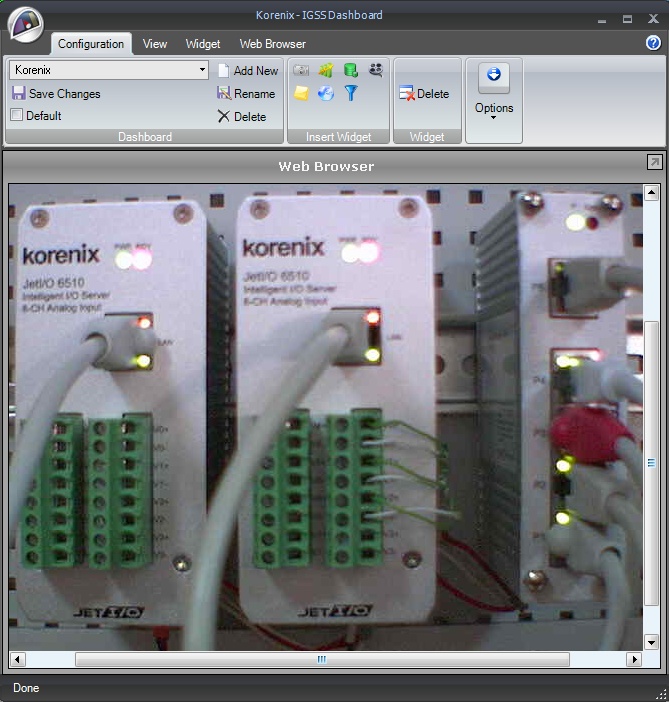Open the Widget ribbon tab
Viewport: 669px width, 702px height.
[203, 44]
